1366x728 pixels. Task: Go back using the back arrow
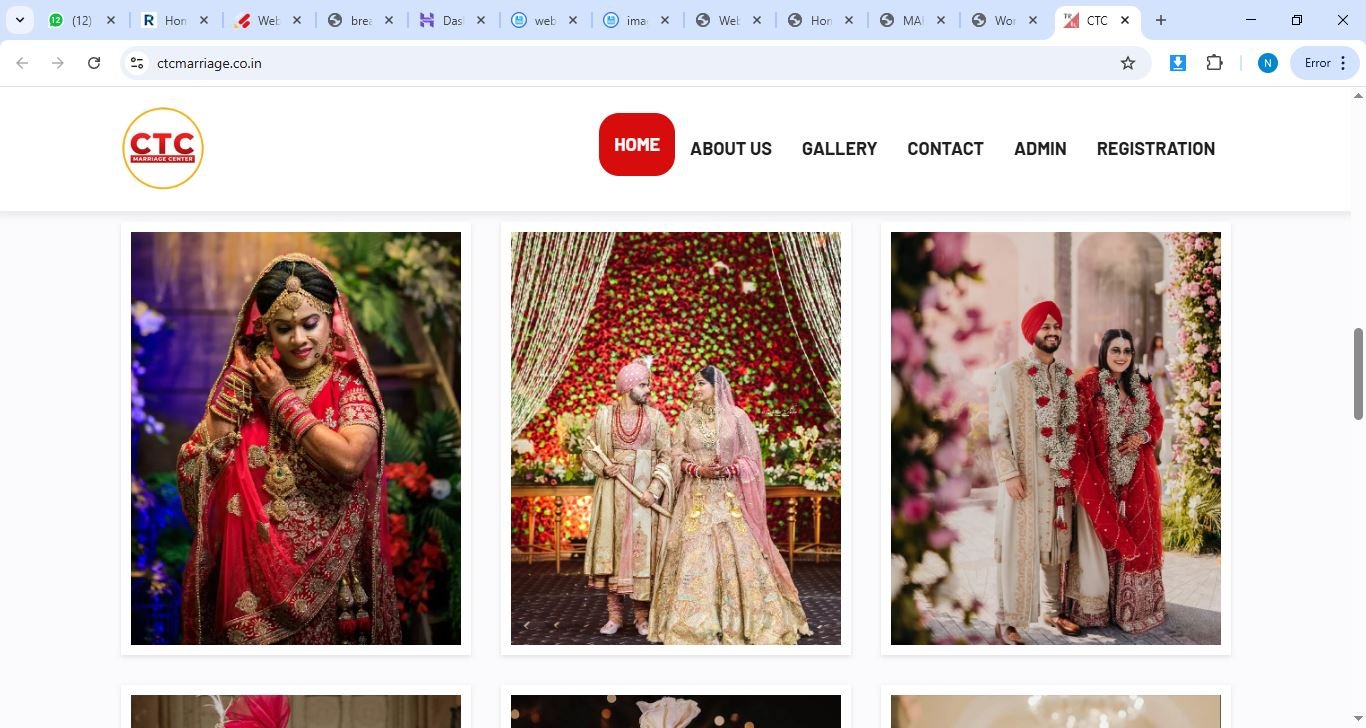tap(22, 63)
